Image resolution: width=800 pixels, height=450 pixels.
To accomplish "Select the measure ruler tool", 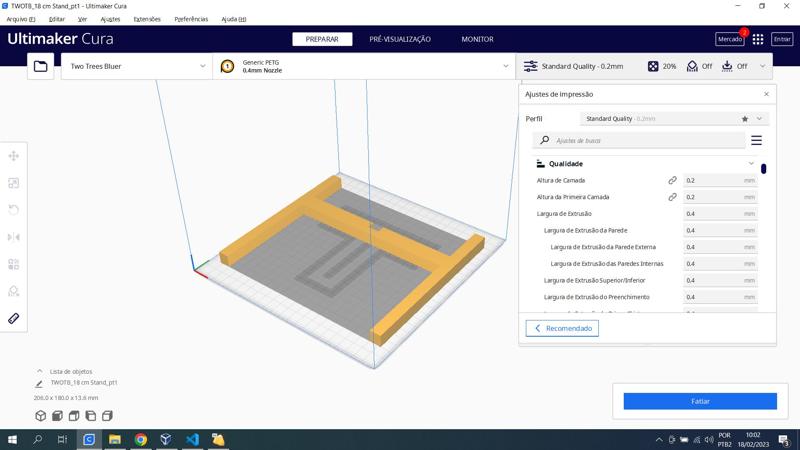I will pos(14,318).
